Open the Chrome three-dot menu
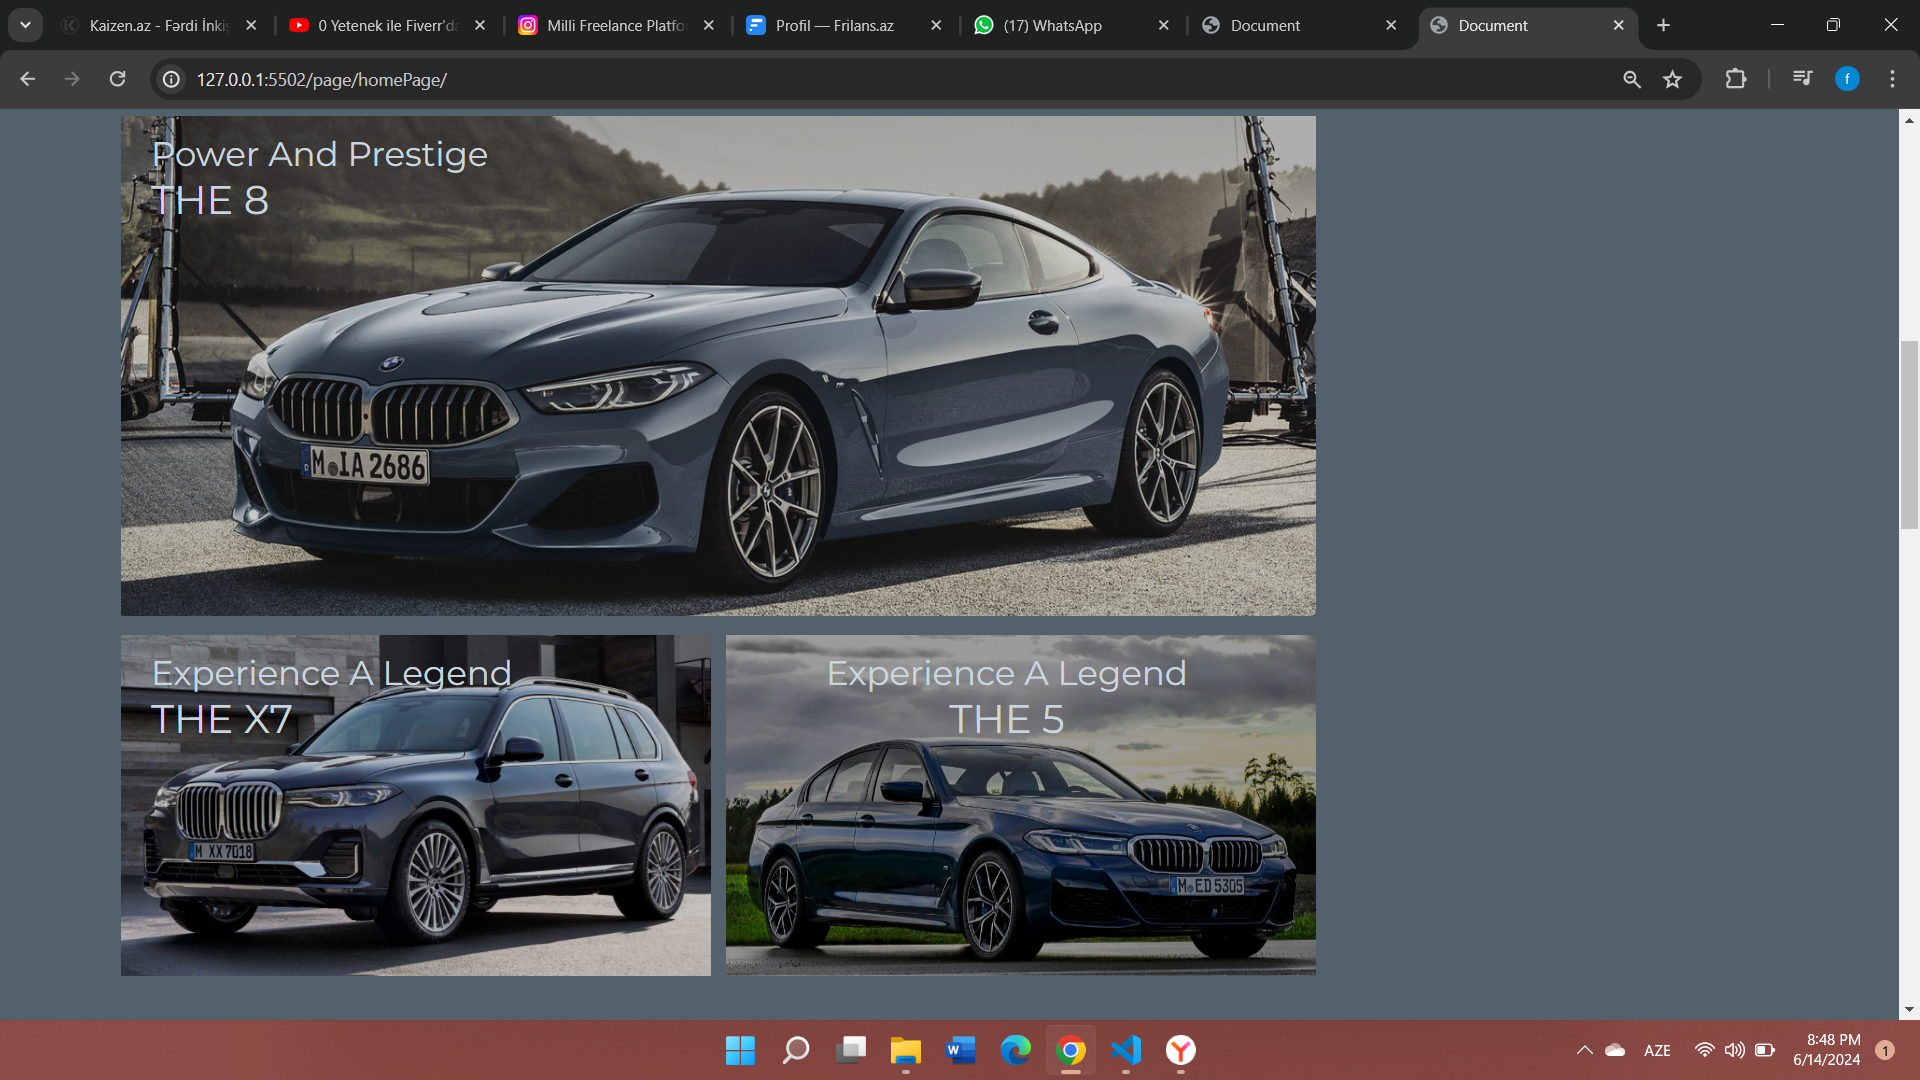Image resolution: width=1920 pixels, height=1080 pixels. (x=1892, y=79)
